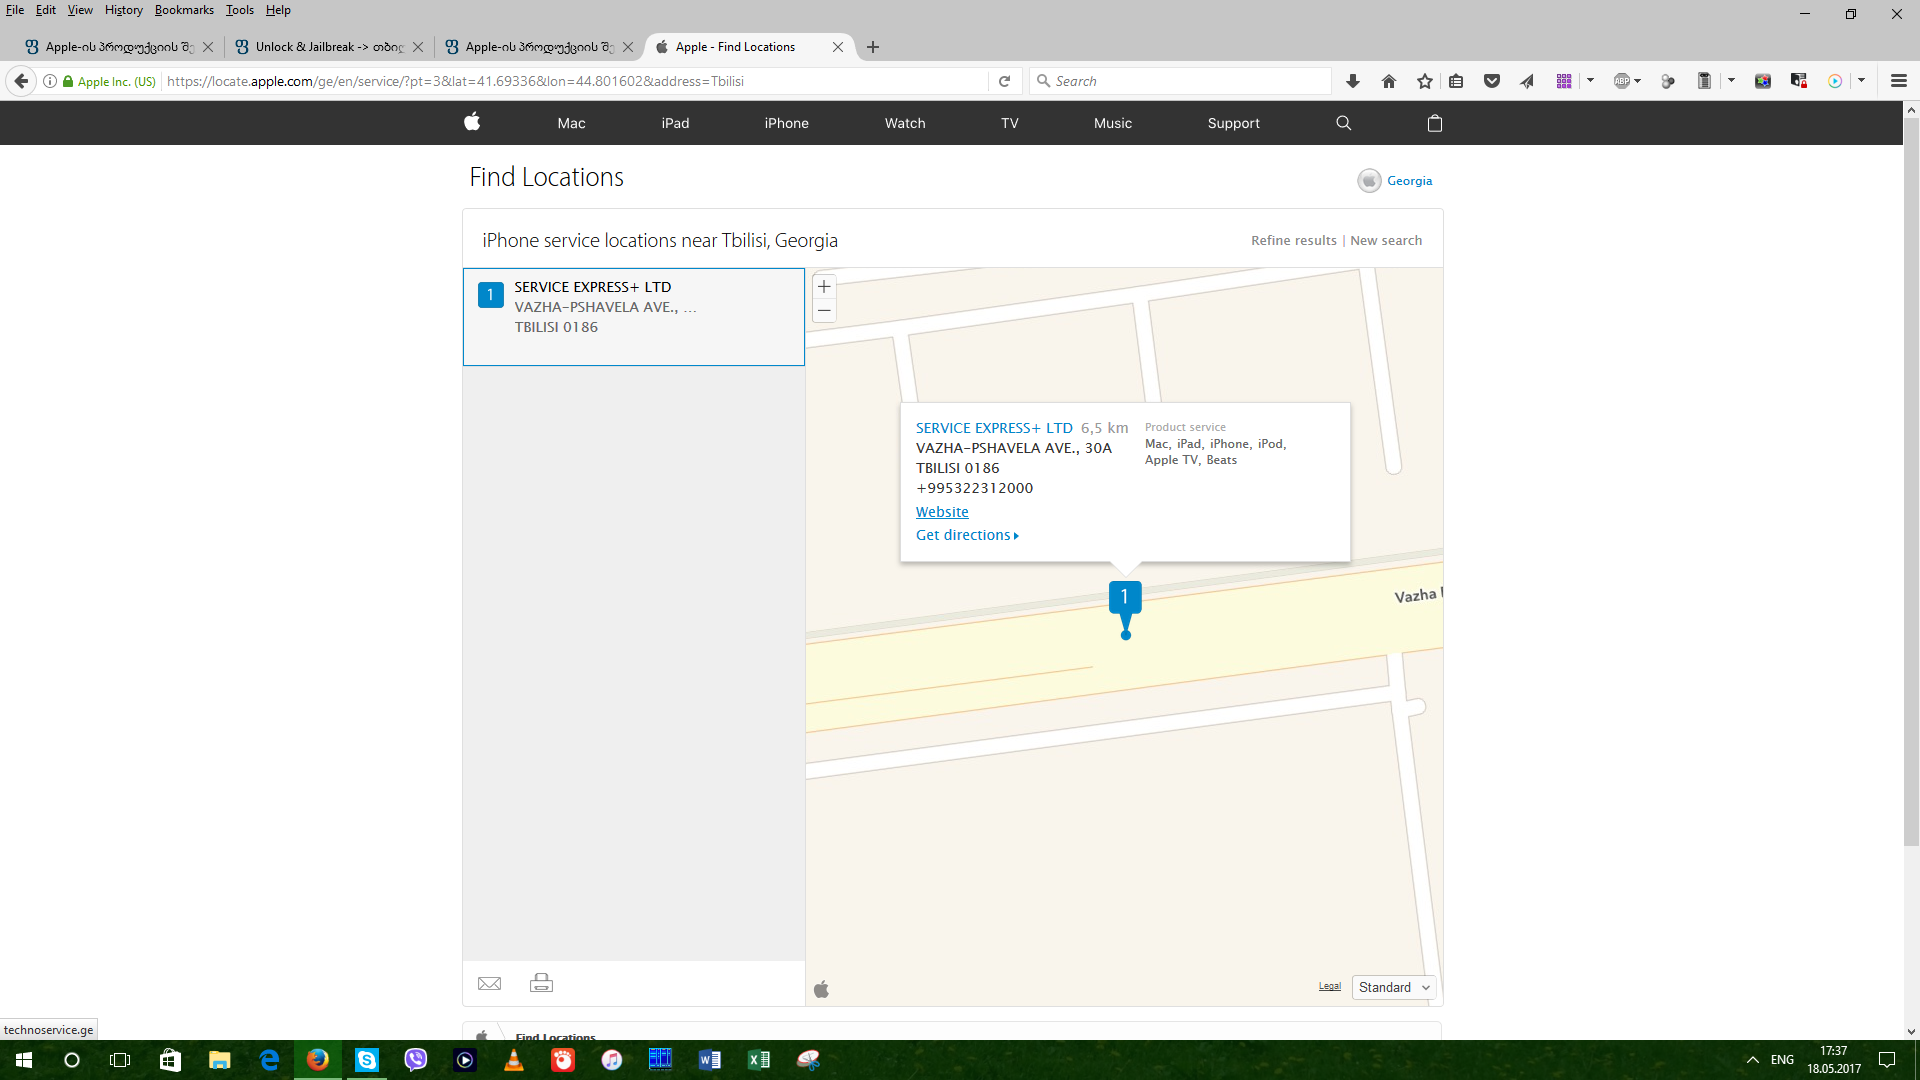This screenshot has height=1080, width=1920.
Task: Print the location results
Action: pos(541,983)
